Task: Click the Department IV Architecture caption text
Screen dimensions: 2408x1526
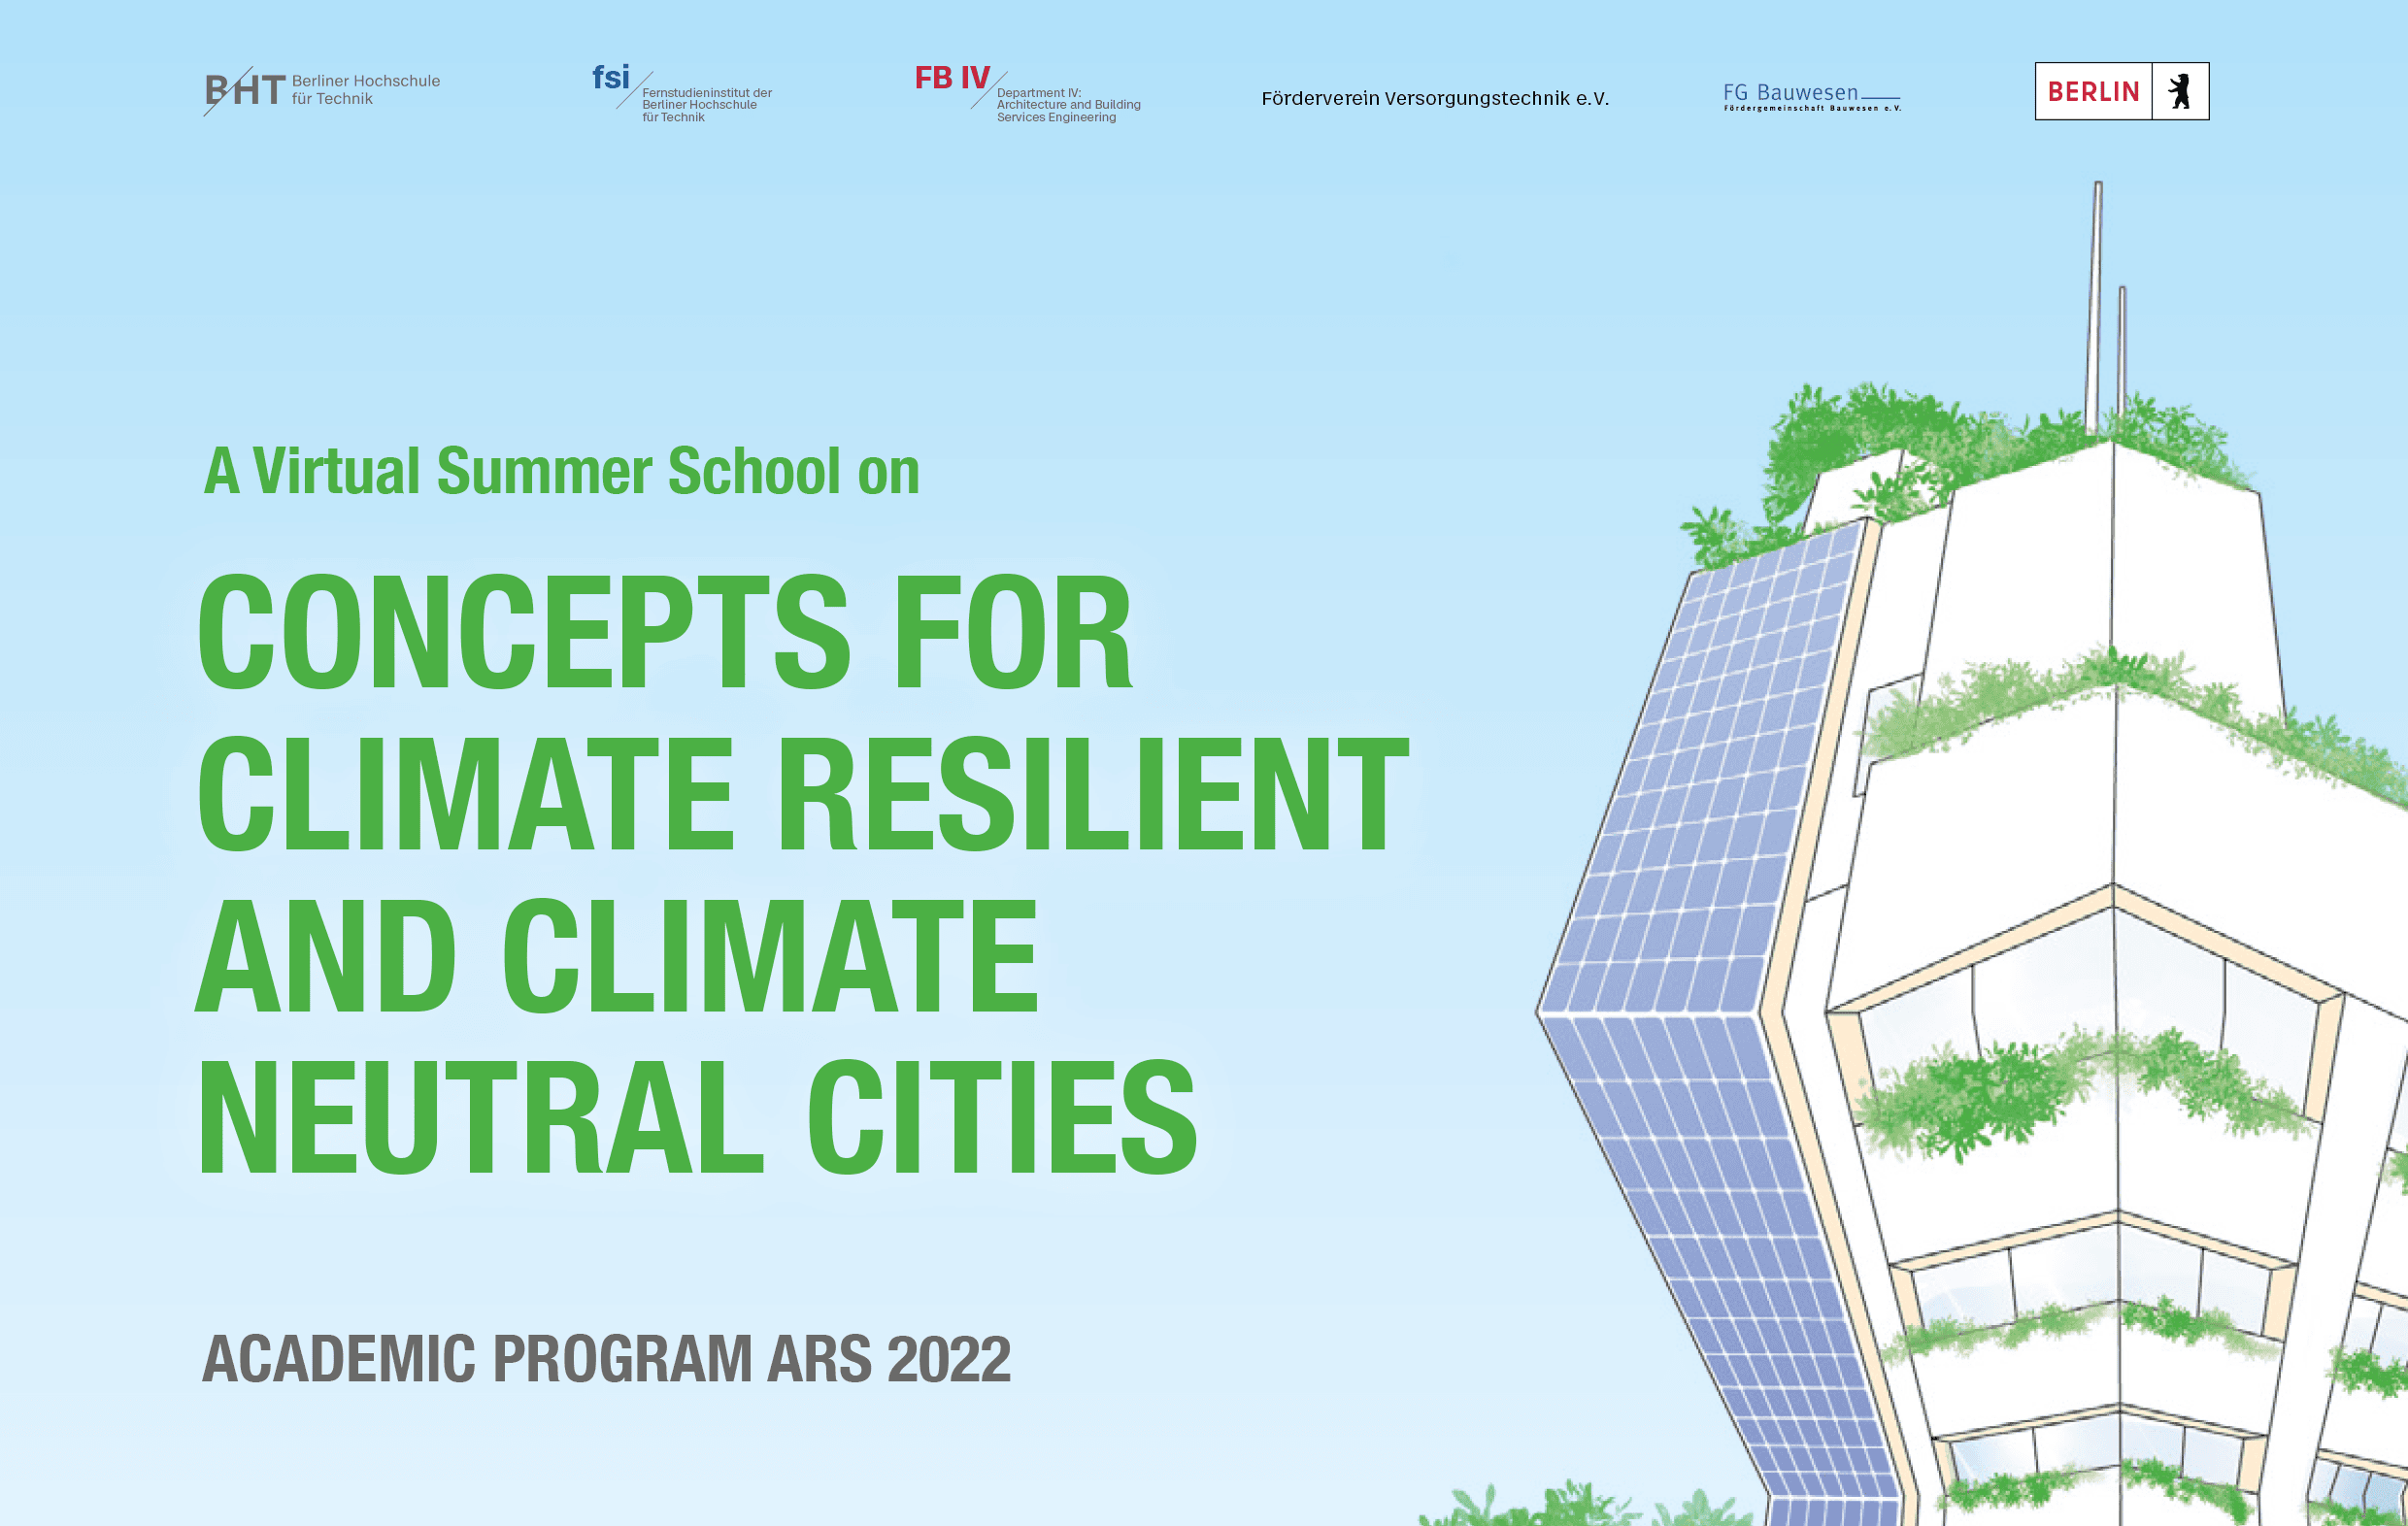Action: (x=1067, y=105)
